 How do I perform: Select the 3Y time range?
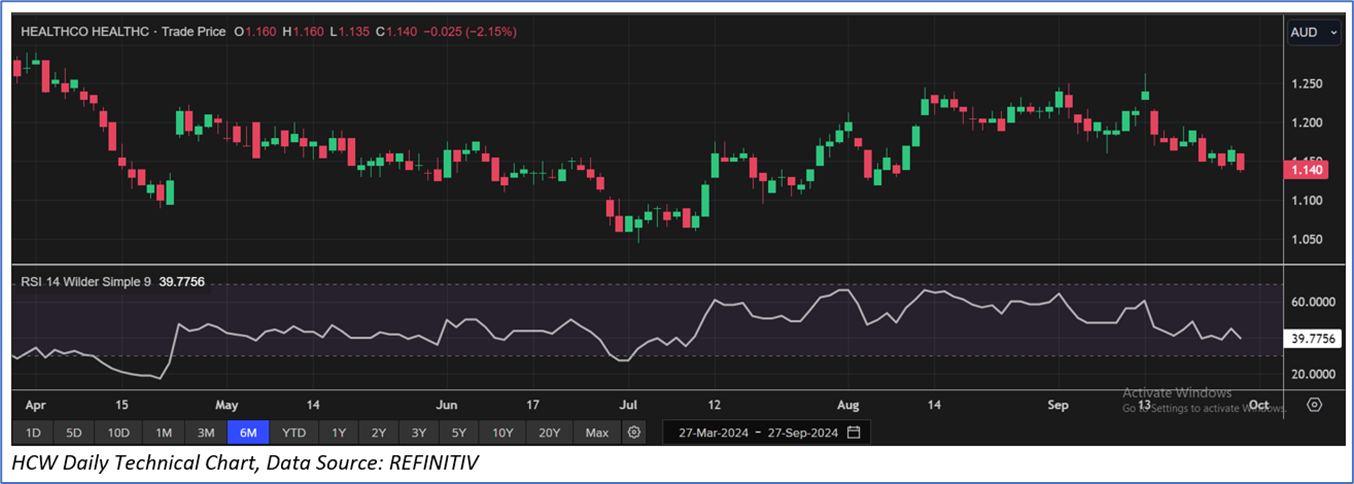[418, 433]
